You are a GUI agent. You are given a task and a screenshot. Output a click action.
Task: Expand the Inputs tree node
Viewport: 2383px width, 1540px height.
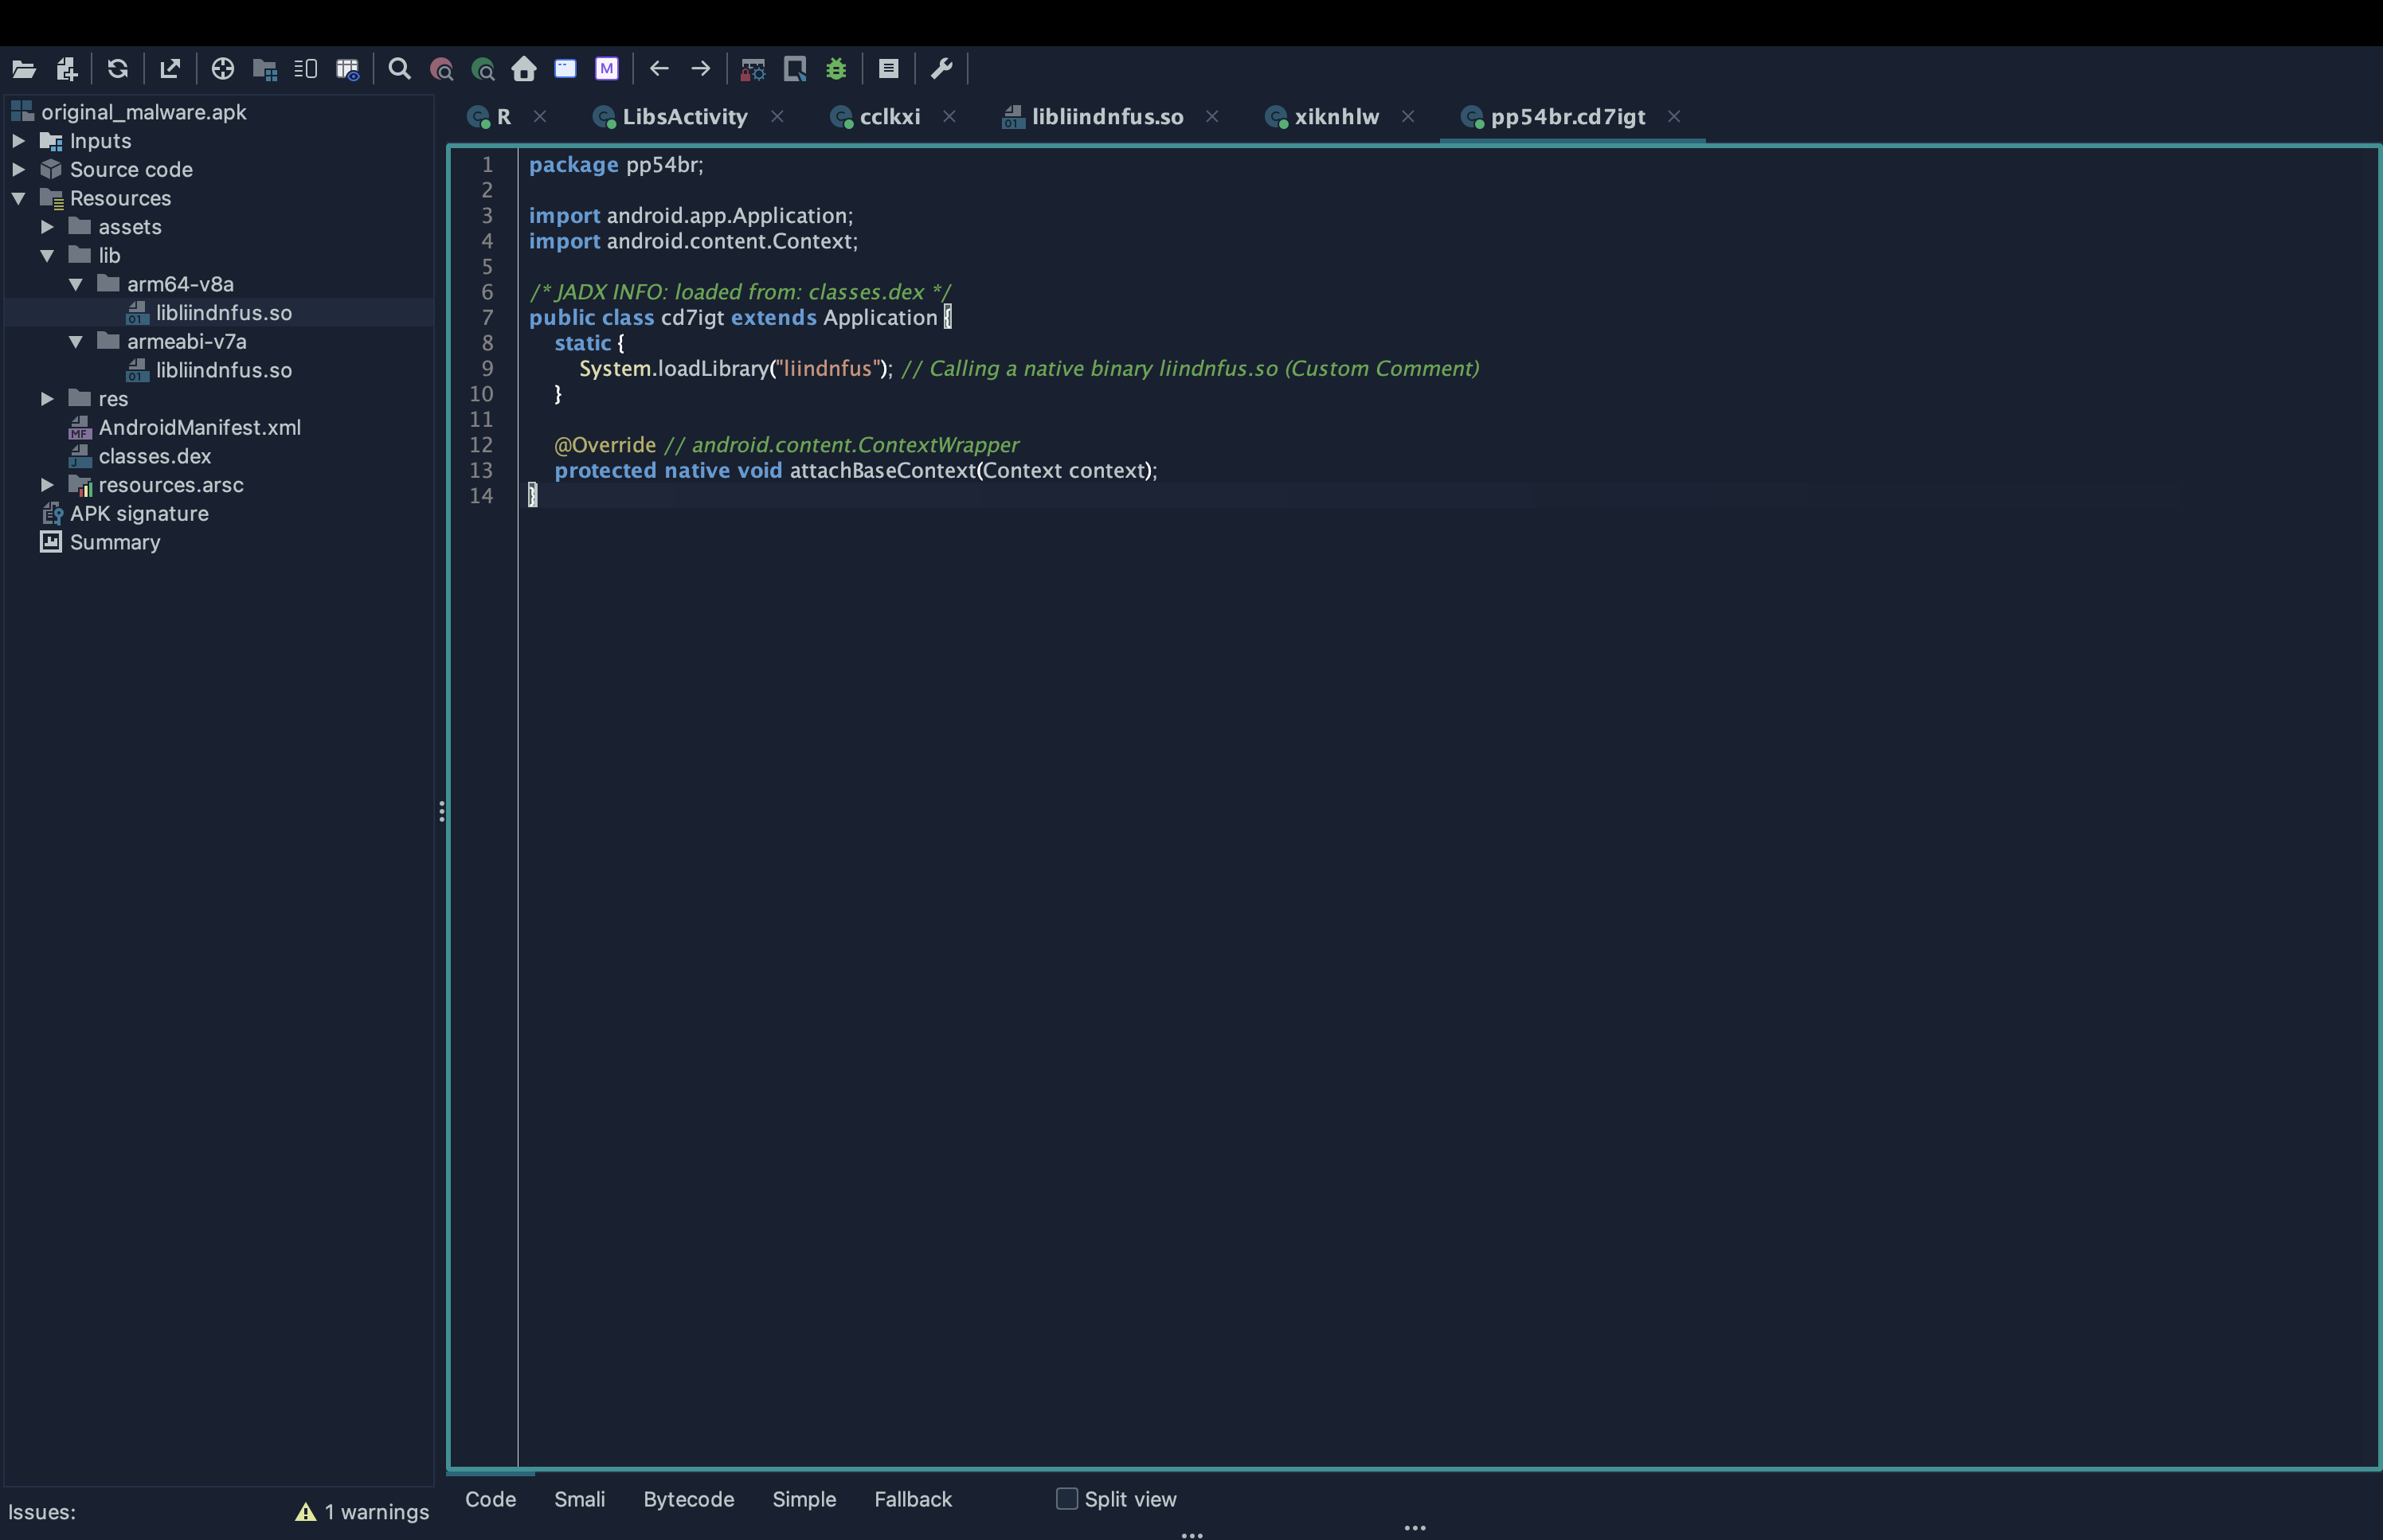click(18, 141)
